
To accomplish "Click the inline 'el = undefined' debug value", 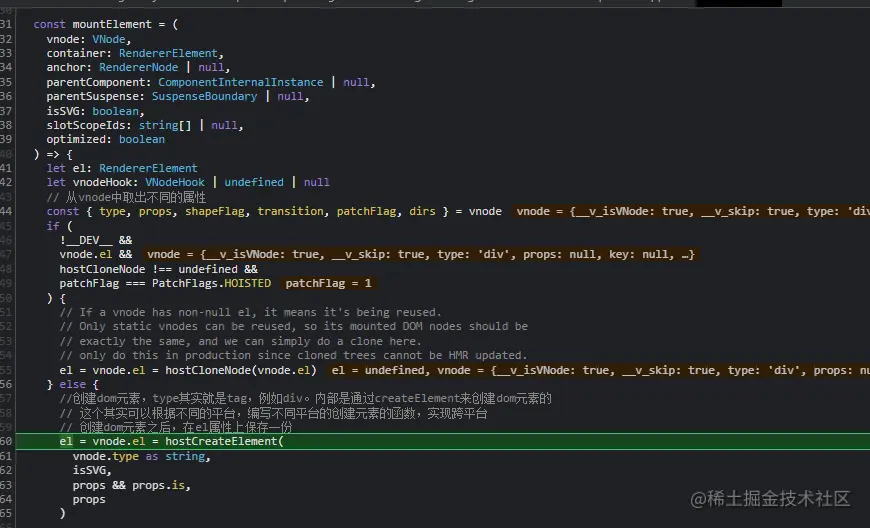I will click(x=378, y=370).
